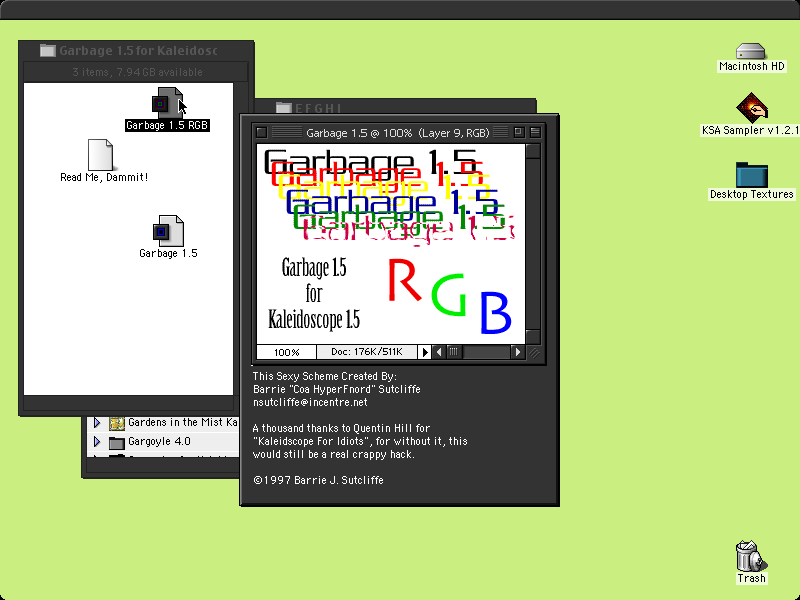Click the 3 items, 7.94 GB available header

coord(137,72)
